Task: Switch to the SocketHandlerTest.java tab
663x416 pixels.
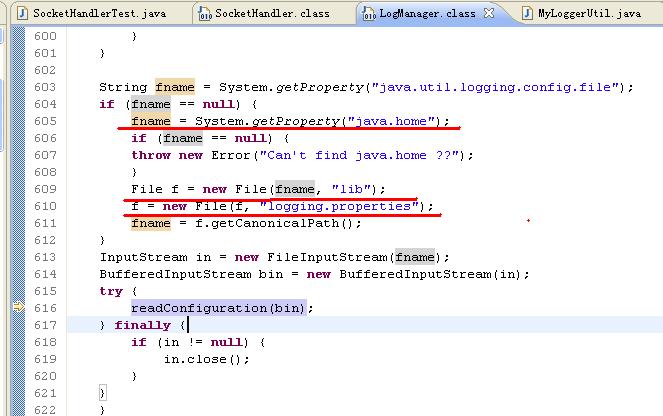Action: click(99, 14)
